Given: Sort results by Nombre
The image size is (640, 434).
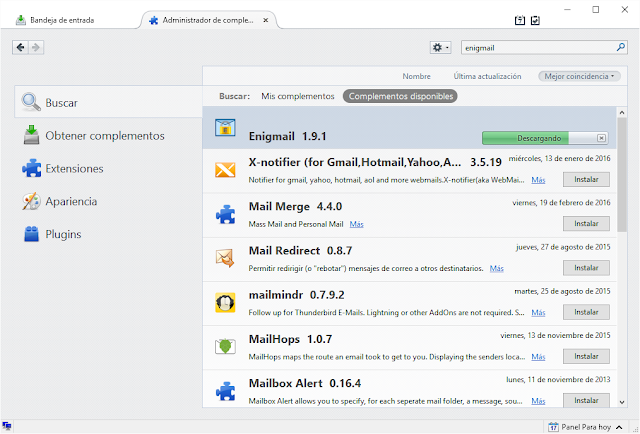Looking at the screenshot, I should 416,76.
